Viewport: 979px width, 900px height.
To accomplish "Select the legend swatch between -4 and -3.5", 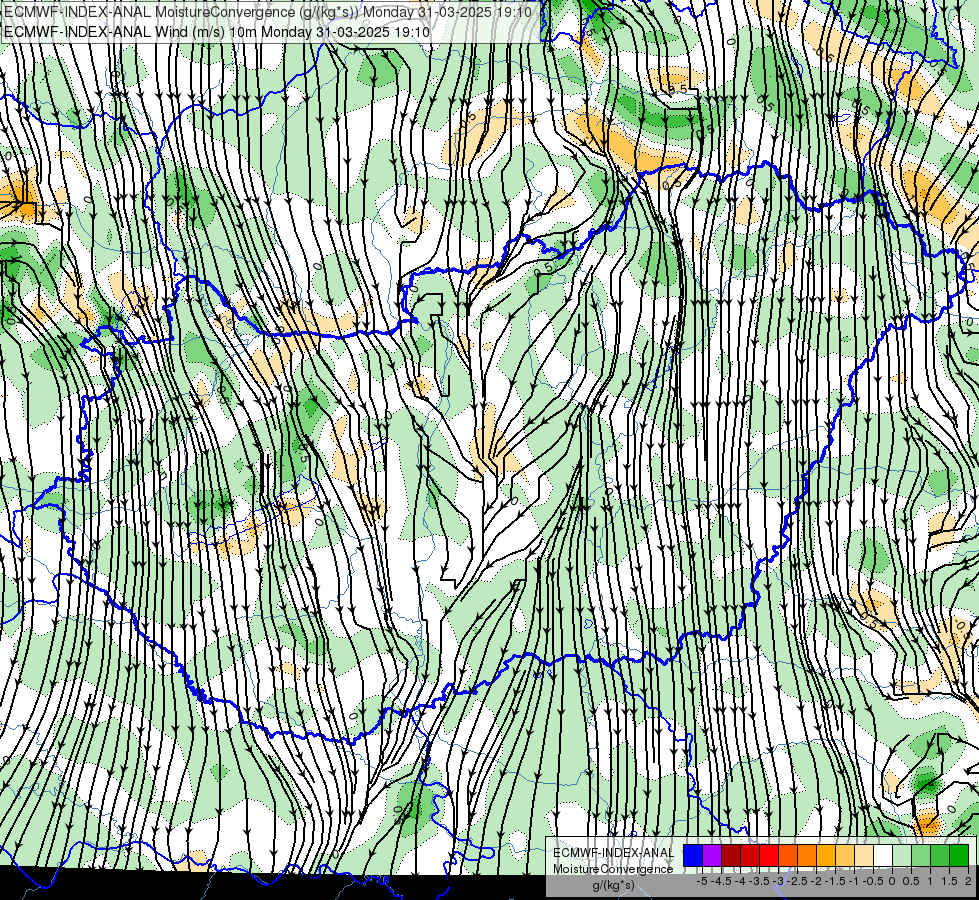I will tap(750, 856).
